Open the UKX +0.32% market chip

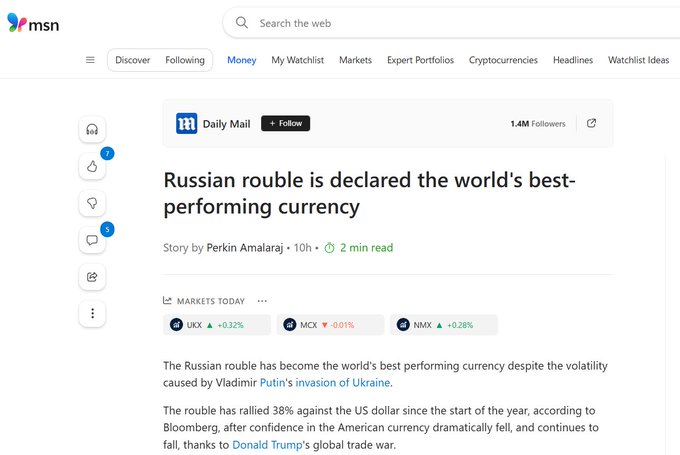[x=217, y=324]
